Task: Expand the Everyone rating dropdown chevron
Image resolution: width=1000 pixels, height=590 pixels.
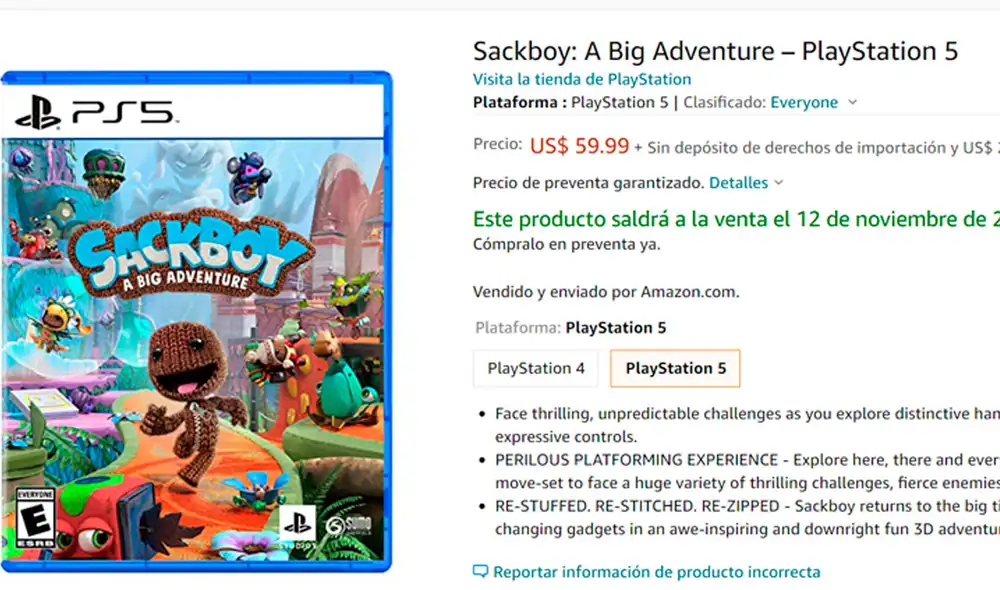Action: [851, 103]
